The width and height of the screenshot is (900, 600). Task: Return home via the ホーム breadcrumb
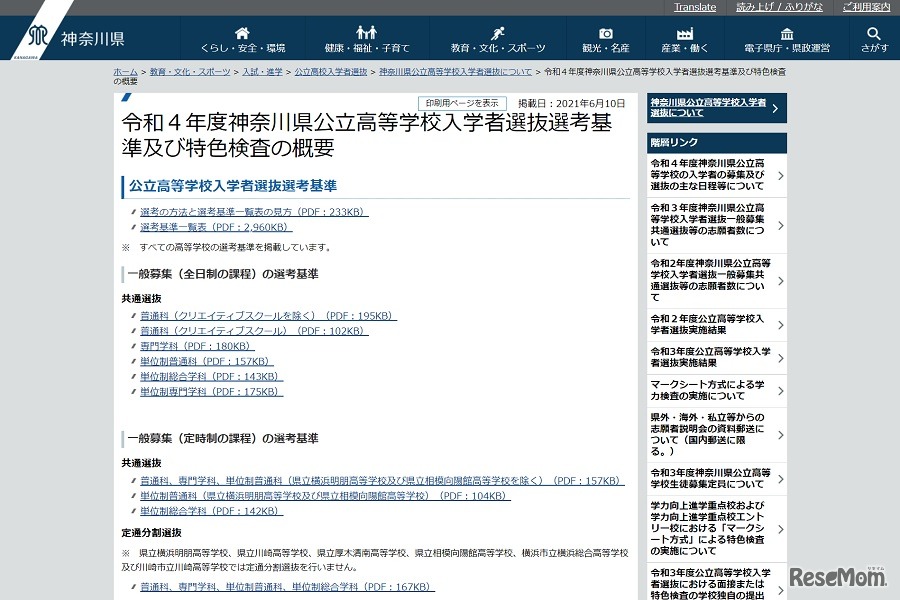pos(124,72)
